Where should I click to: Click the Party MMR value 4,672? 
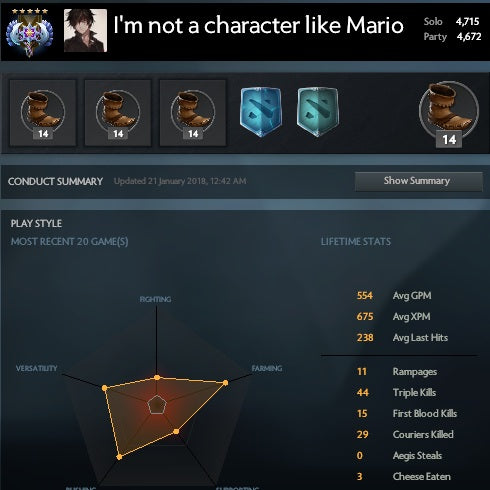[x=469, y=36]
